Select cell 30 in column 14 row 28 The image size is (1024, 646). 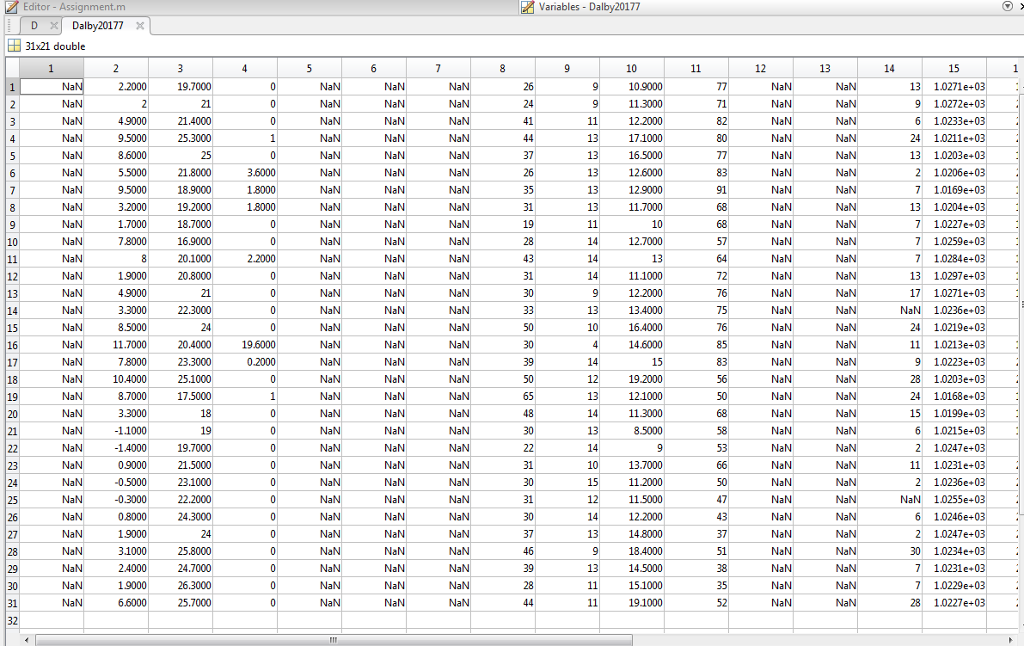(889, 551)
